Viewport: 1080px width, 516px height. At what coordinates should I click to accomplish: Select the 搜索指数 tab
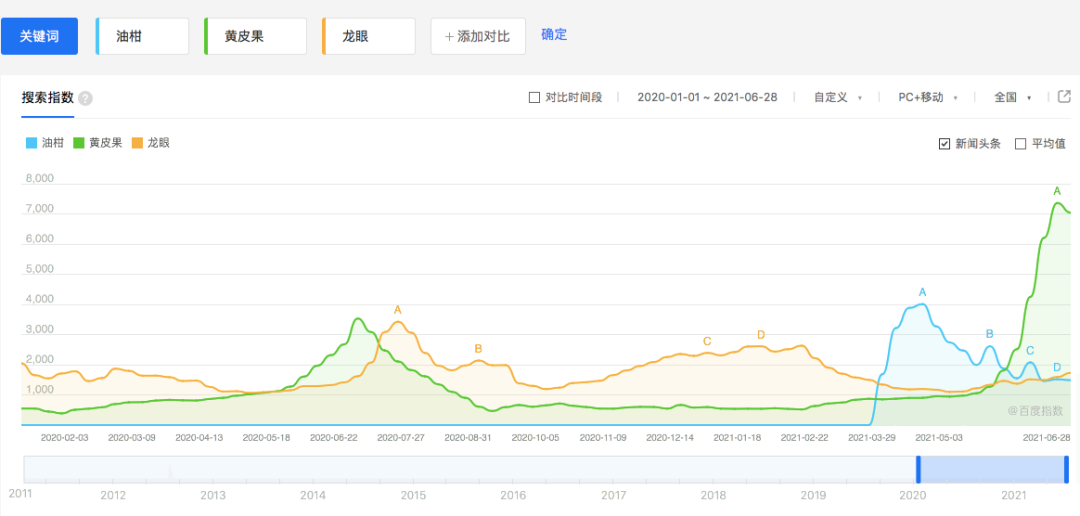point(48,97)
